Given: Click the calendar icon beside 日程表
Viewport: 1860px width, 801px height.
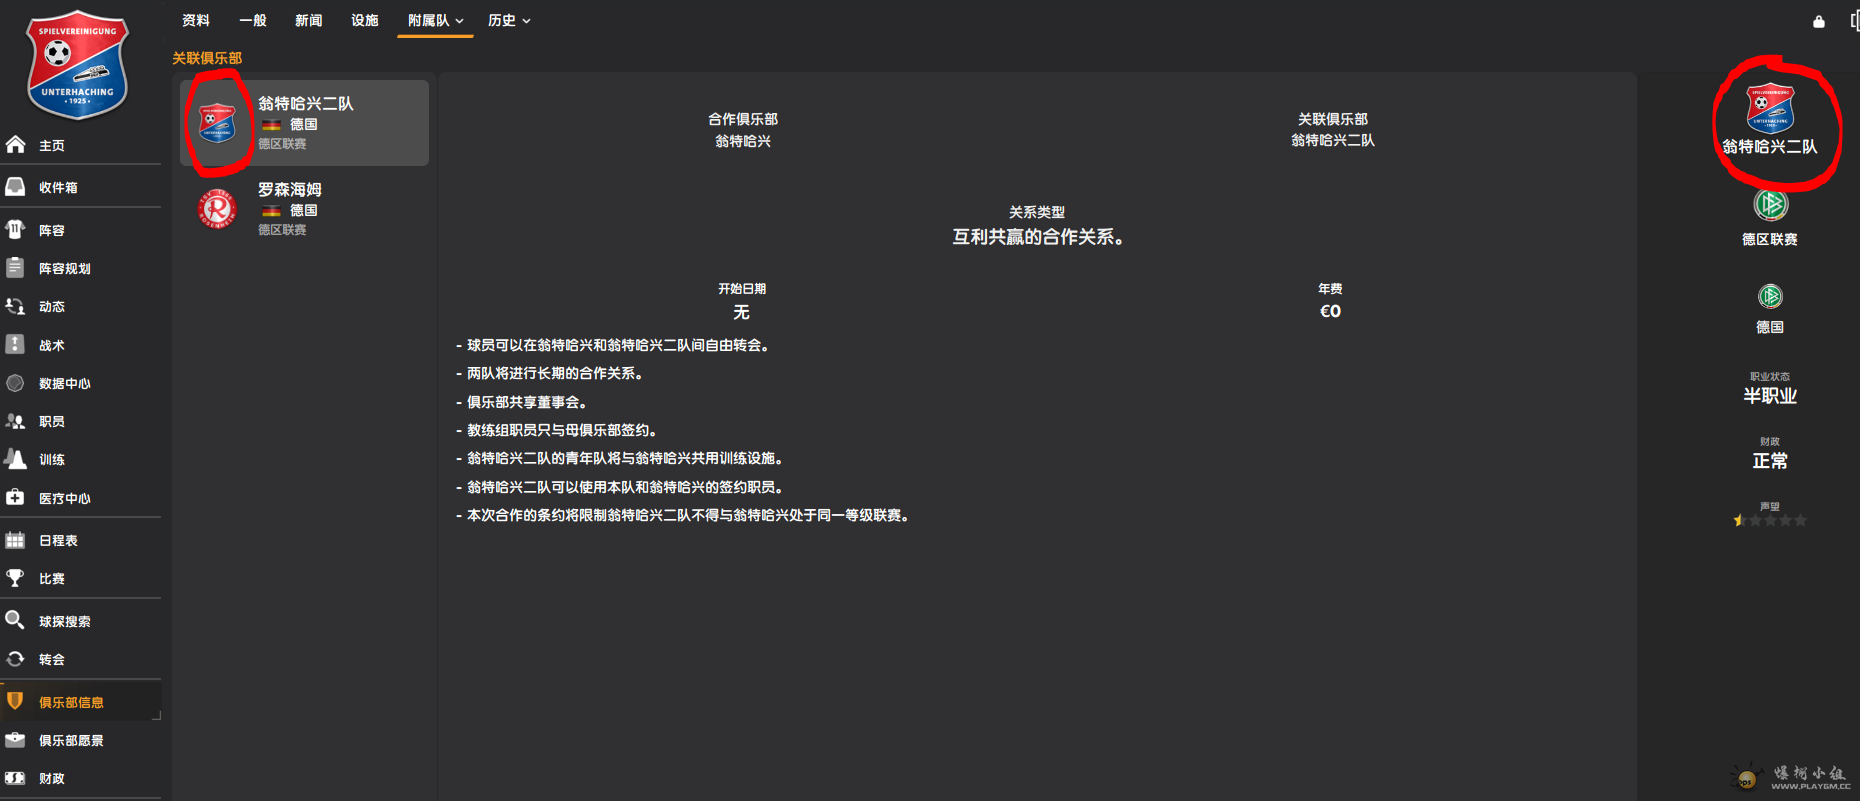Looking at the screenshot, I should tap(16, 540).
